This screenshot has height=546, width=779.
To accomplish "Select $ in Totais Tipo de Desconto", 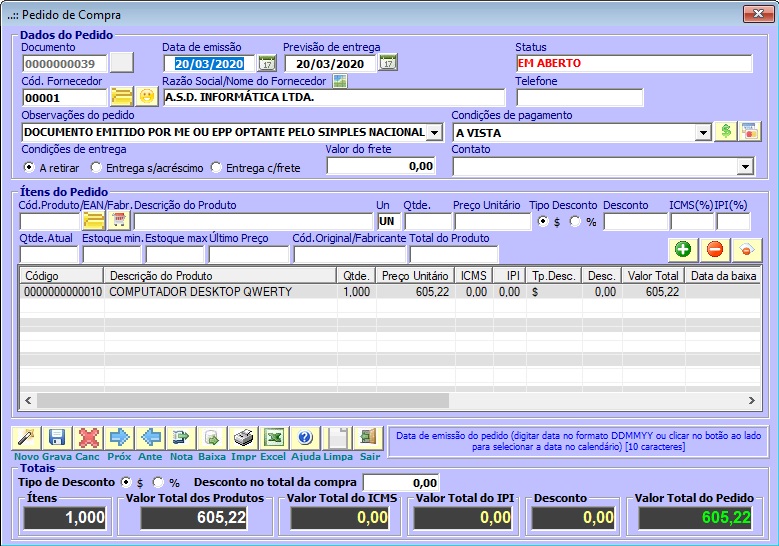I will pos(126,482).
